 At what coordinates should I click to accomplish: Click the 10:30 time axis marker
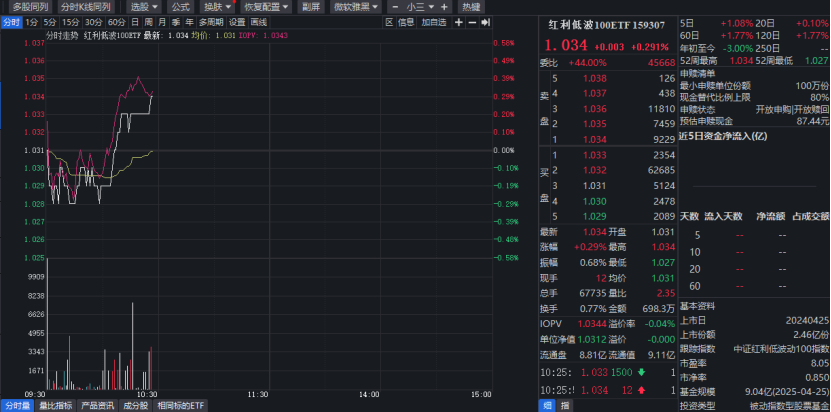pos(147,395)
